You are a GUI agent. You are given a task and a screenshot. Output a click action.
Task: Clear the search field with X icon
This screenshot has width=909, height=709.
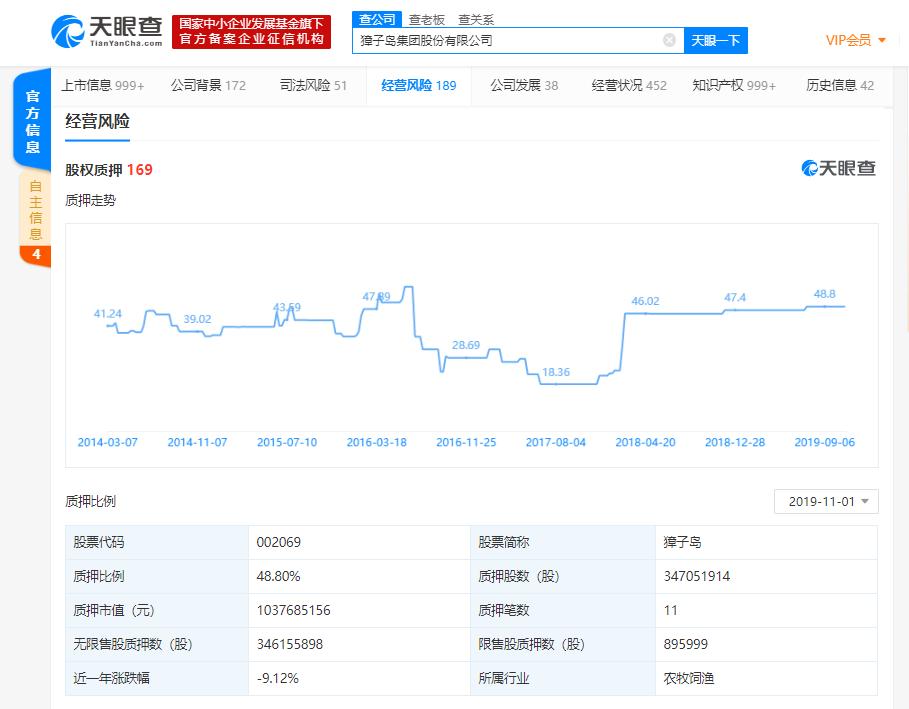[x=669, y=41]
